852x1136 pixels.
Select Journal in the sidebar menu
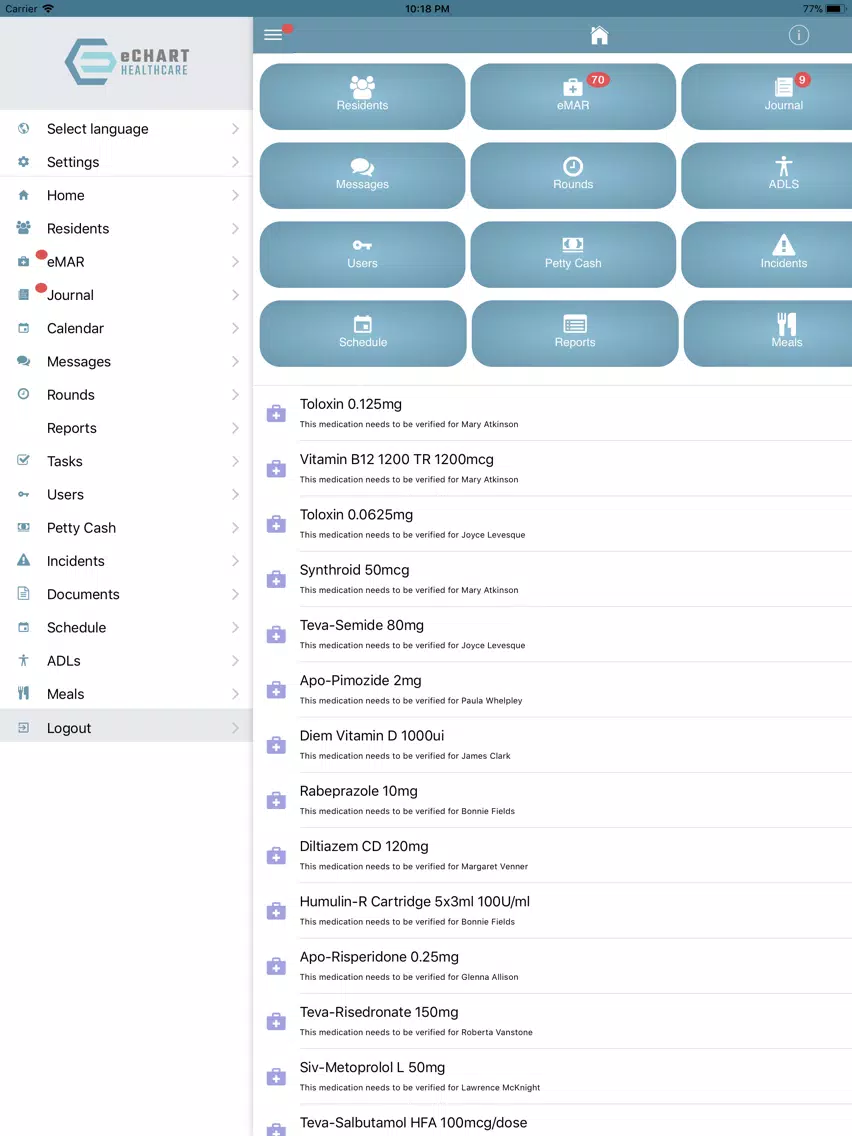(126, 295)
